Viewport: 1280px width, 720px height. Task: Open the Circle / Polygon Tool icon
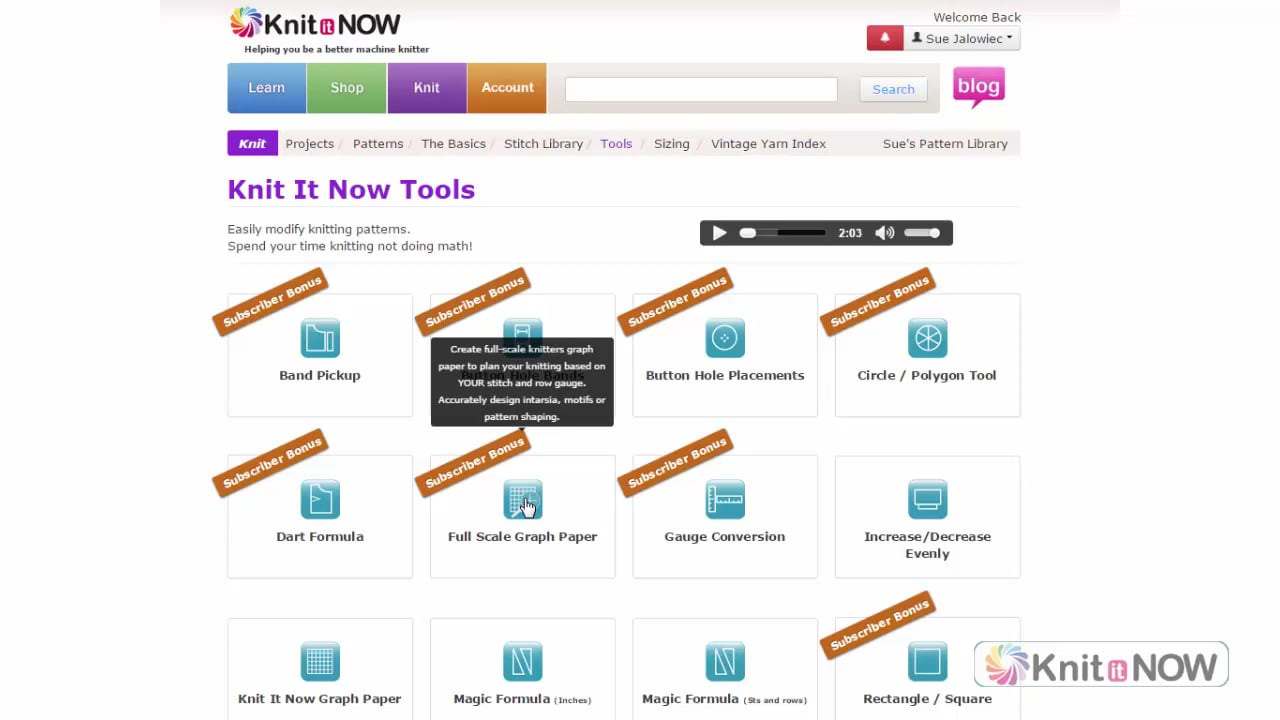927,338
